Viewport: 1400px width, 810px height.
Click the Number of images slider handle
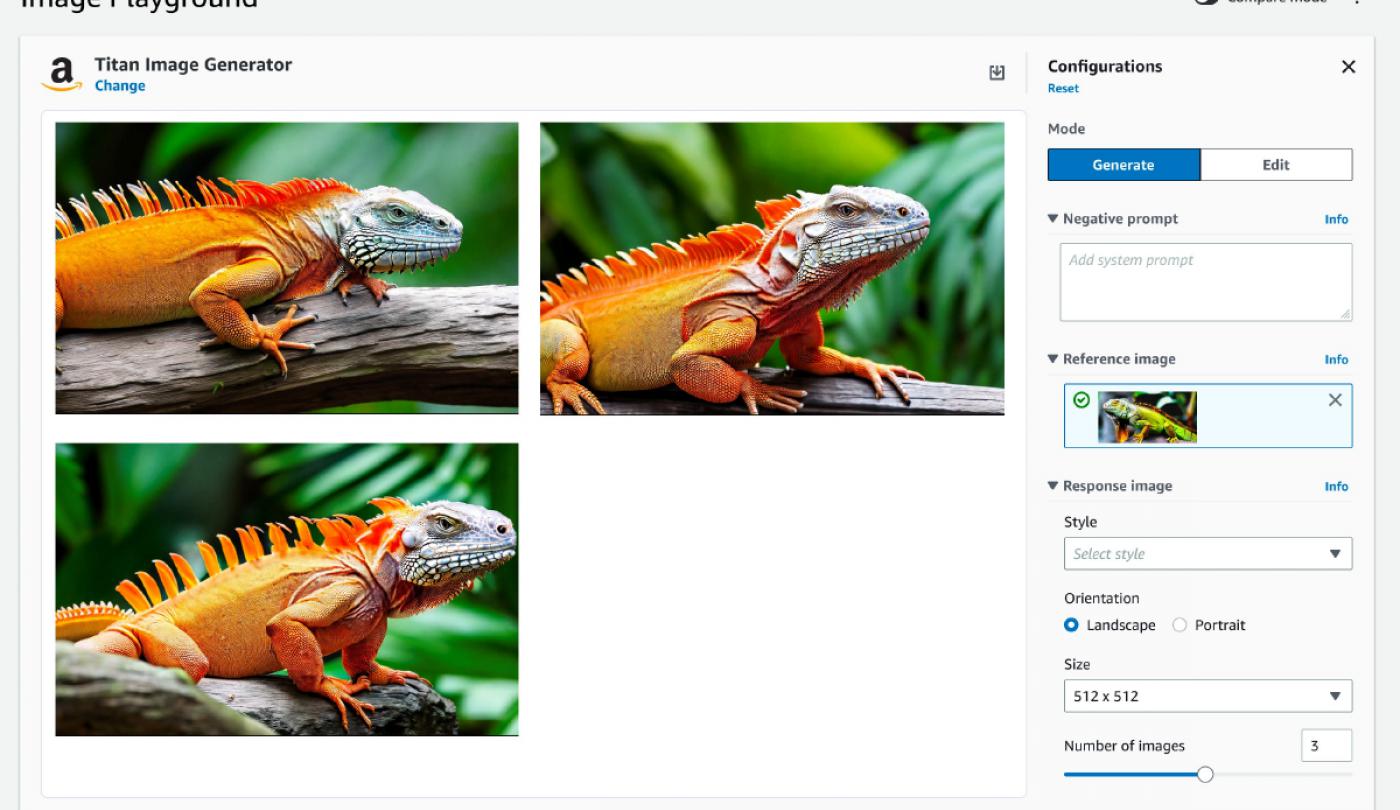point(1205,774)
